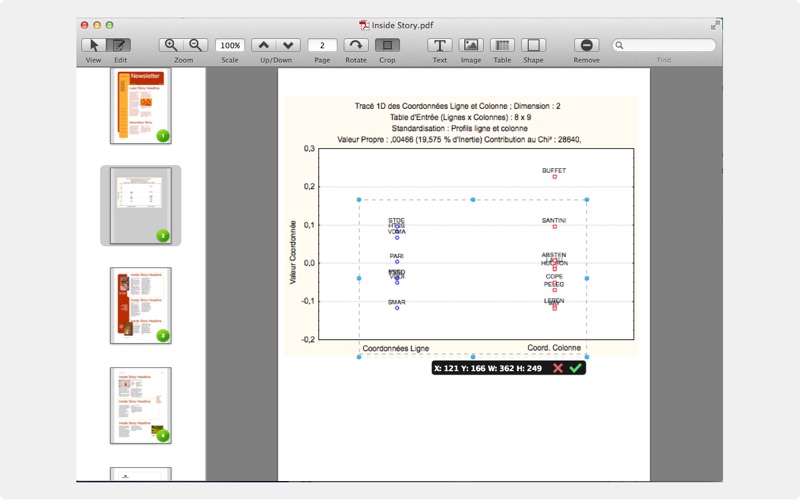This screenshot has height=500, width=800.
Task: Click the 100% scale field
Action: [x=230, y=45]
